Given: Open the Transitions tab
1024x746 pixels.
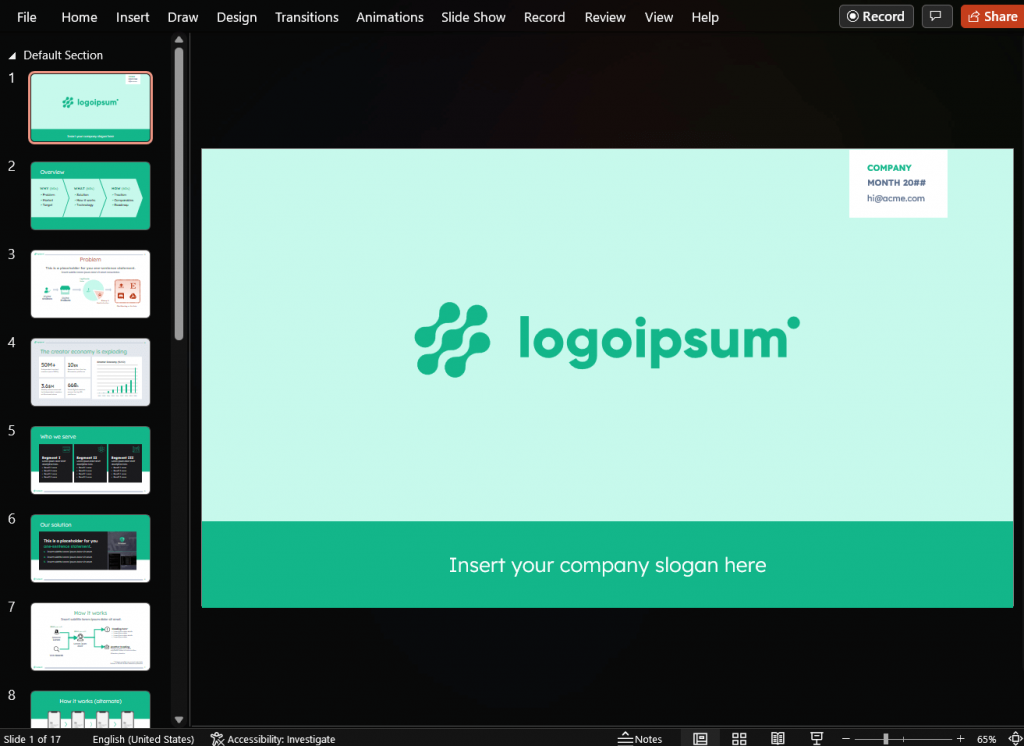Looking at the screenshot, I should click(x=306, y=17).
